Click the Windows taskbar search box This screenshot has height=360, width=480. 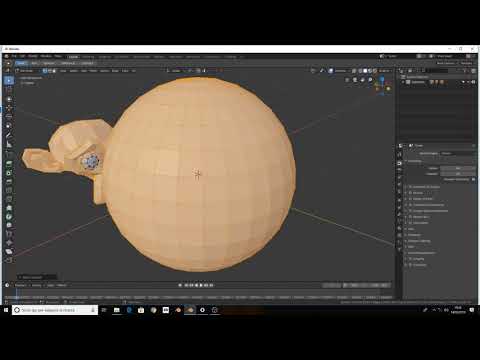coord(55,310)
